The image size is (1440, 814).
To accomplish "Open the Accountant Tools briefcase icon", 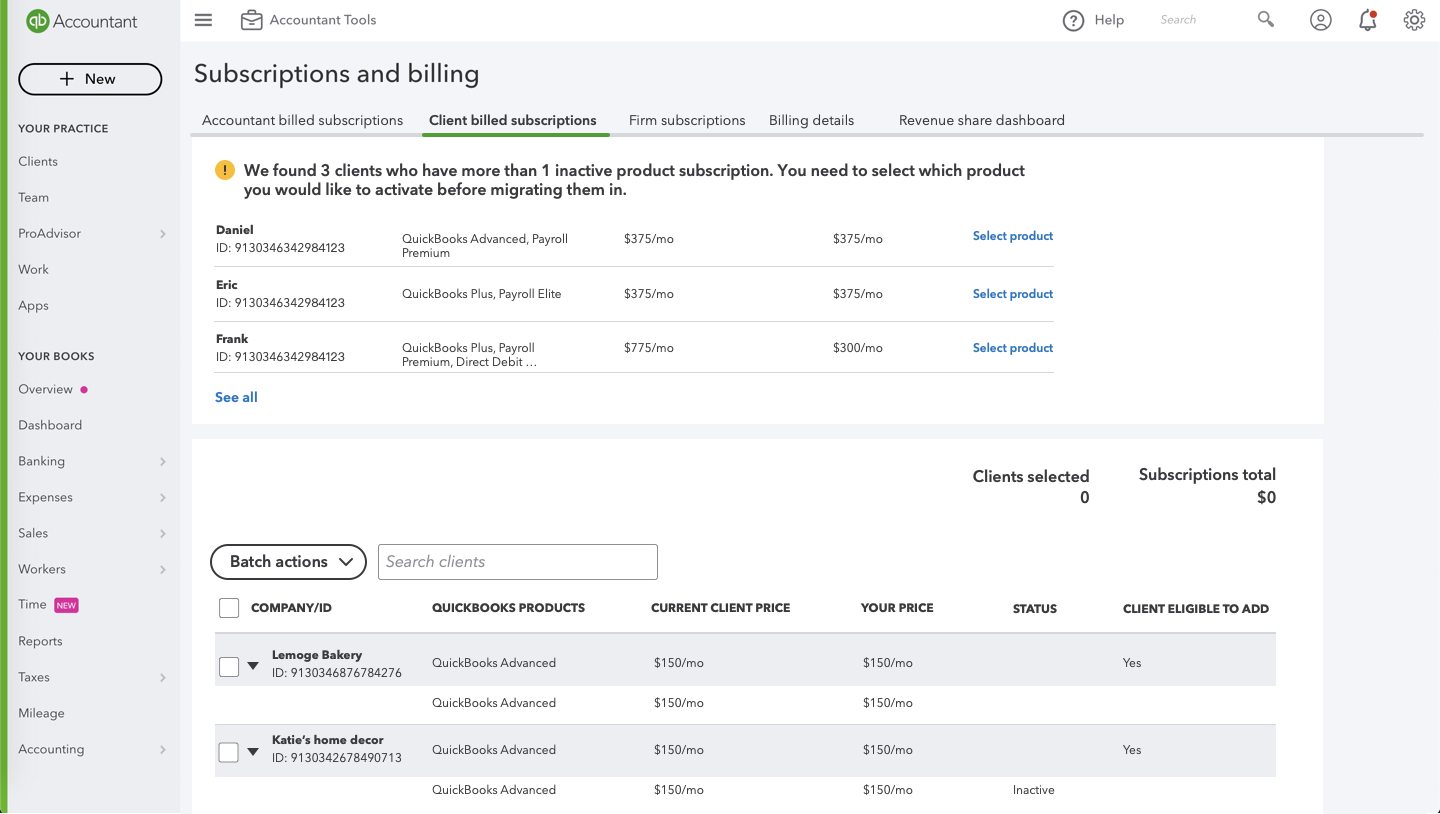I will point(251,20).
